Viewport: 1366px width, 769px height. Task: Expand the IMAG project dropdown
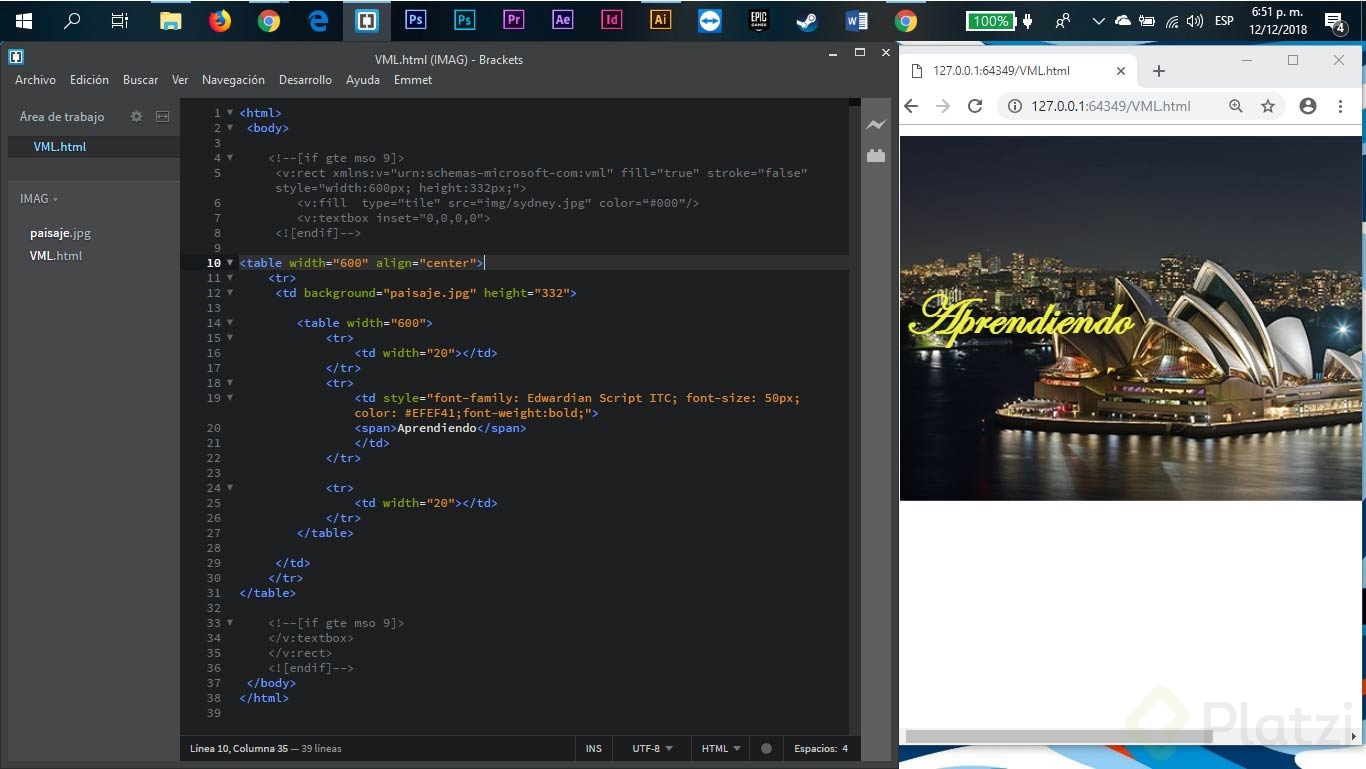[39, 199]
